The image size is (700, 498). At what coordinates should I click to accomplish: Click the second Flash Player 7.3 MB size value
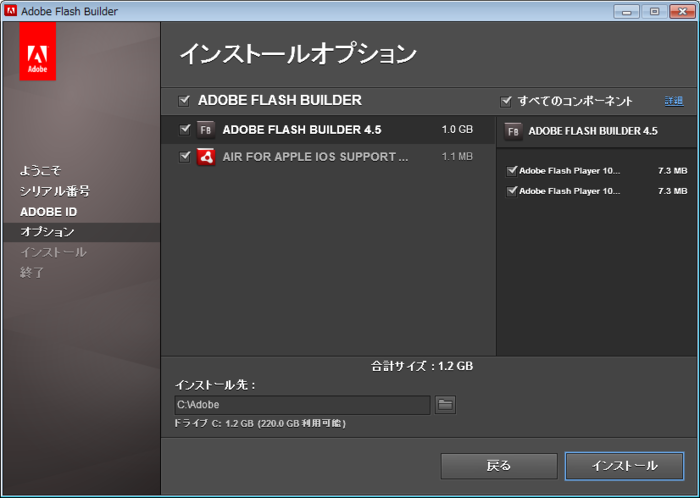pos(672,191)
